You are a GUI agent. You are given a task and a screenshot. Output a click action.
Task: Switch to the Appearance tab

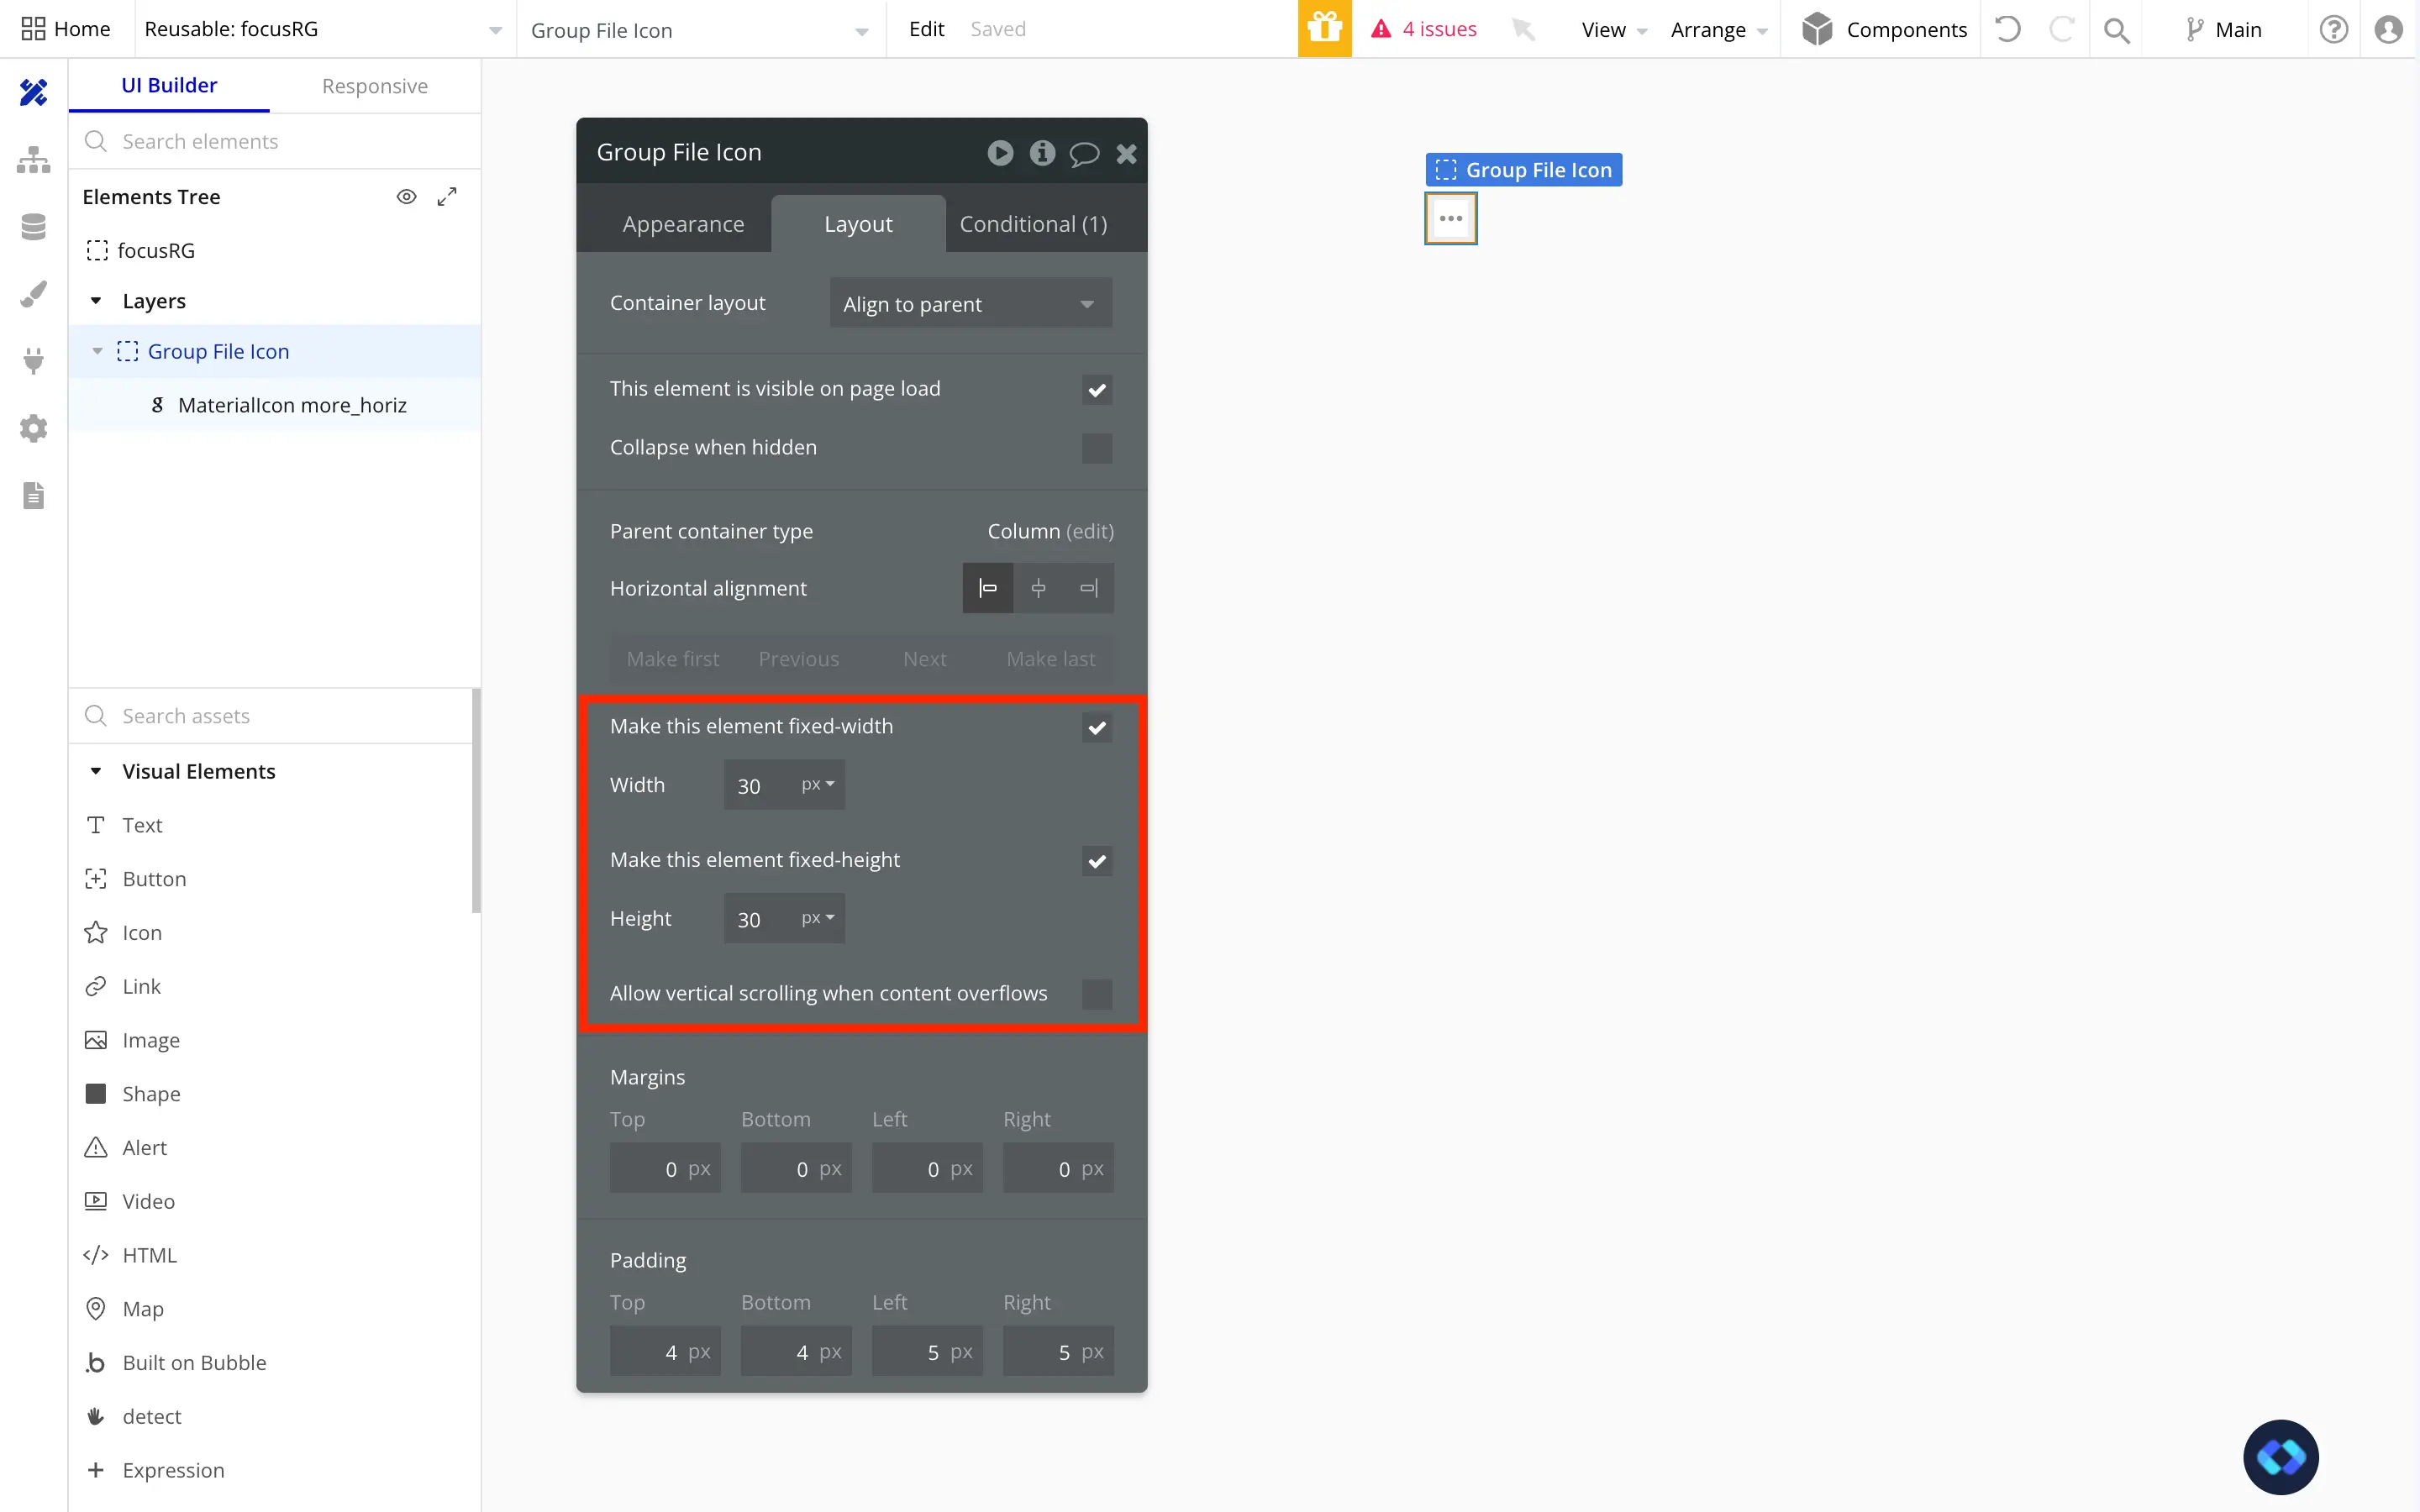coord(683,224)
